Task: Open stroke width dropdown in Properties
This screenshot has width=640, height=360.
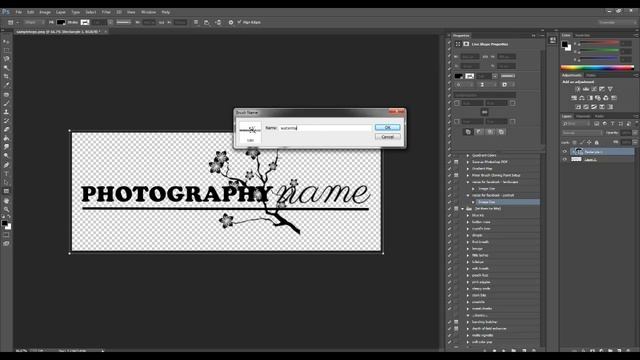Action: tap(495, 76)
